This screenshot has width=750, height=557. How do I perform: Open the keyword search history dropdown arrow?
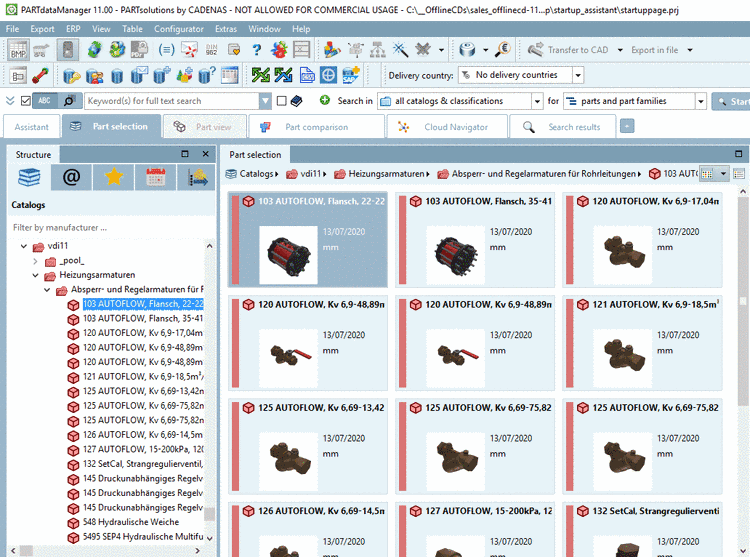point(265,101)
